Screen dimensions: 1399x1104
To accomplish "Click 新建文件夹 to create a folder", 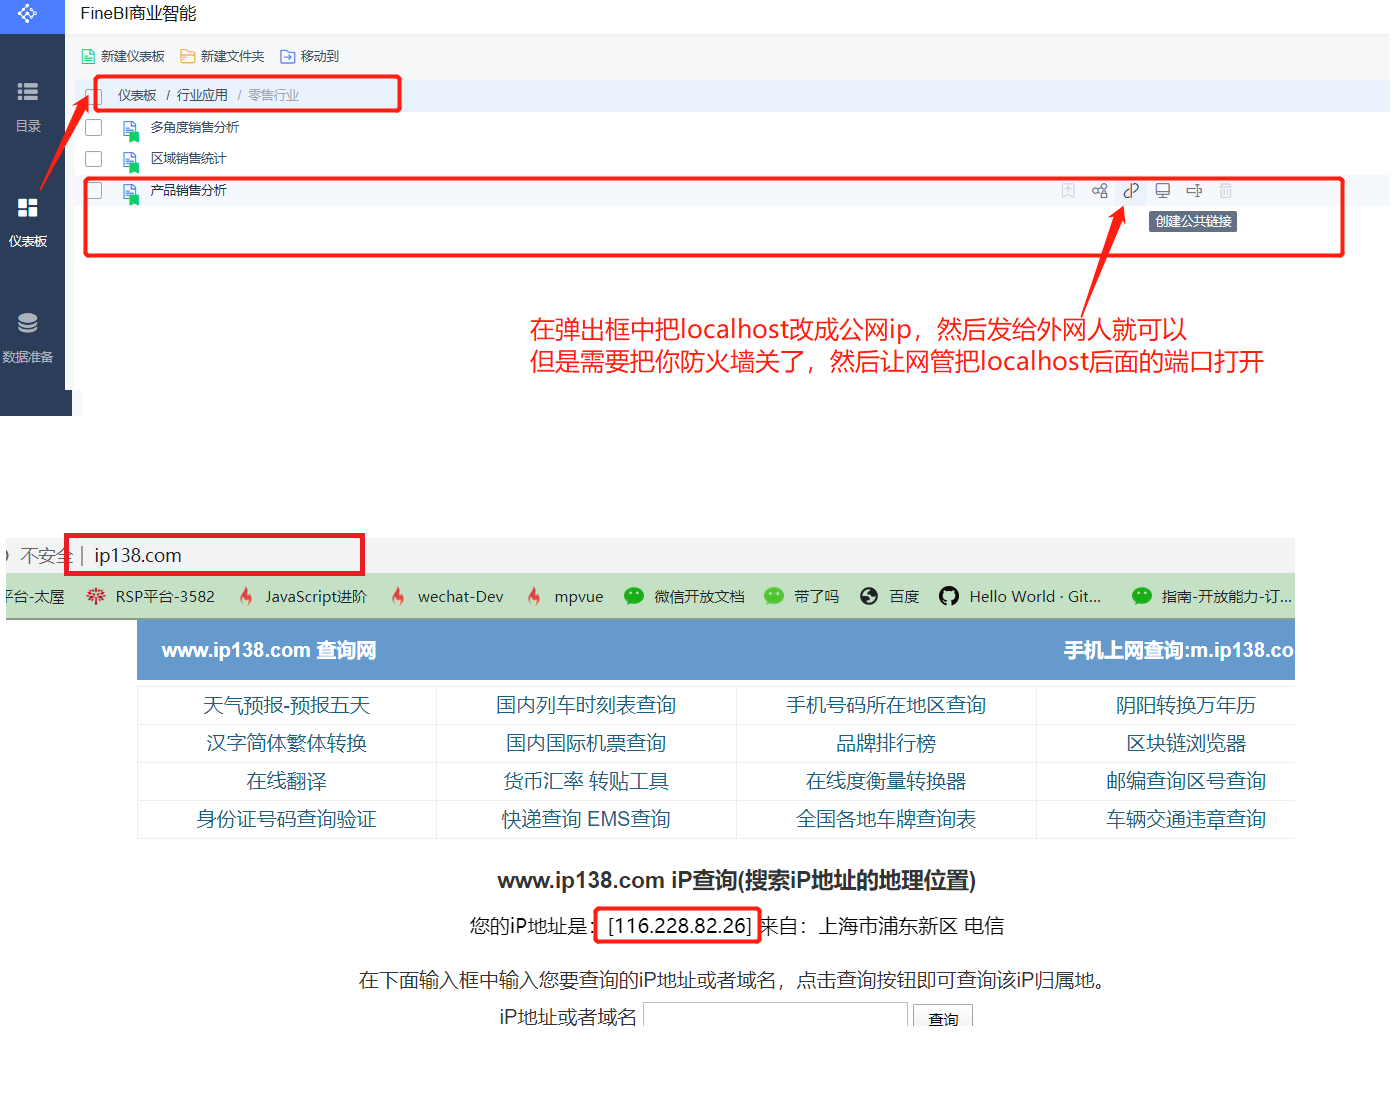I will pos(222,56).
